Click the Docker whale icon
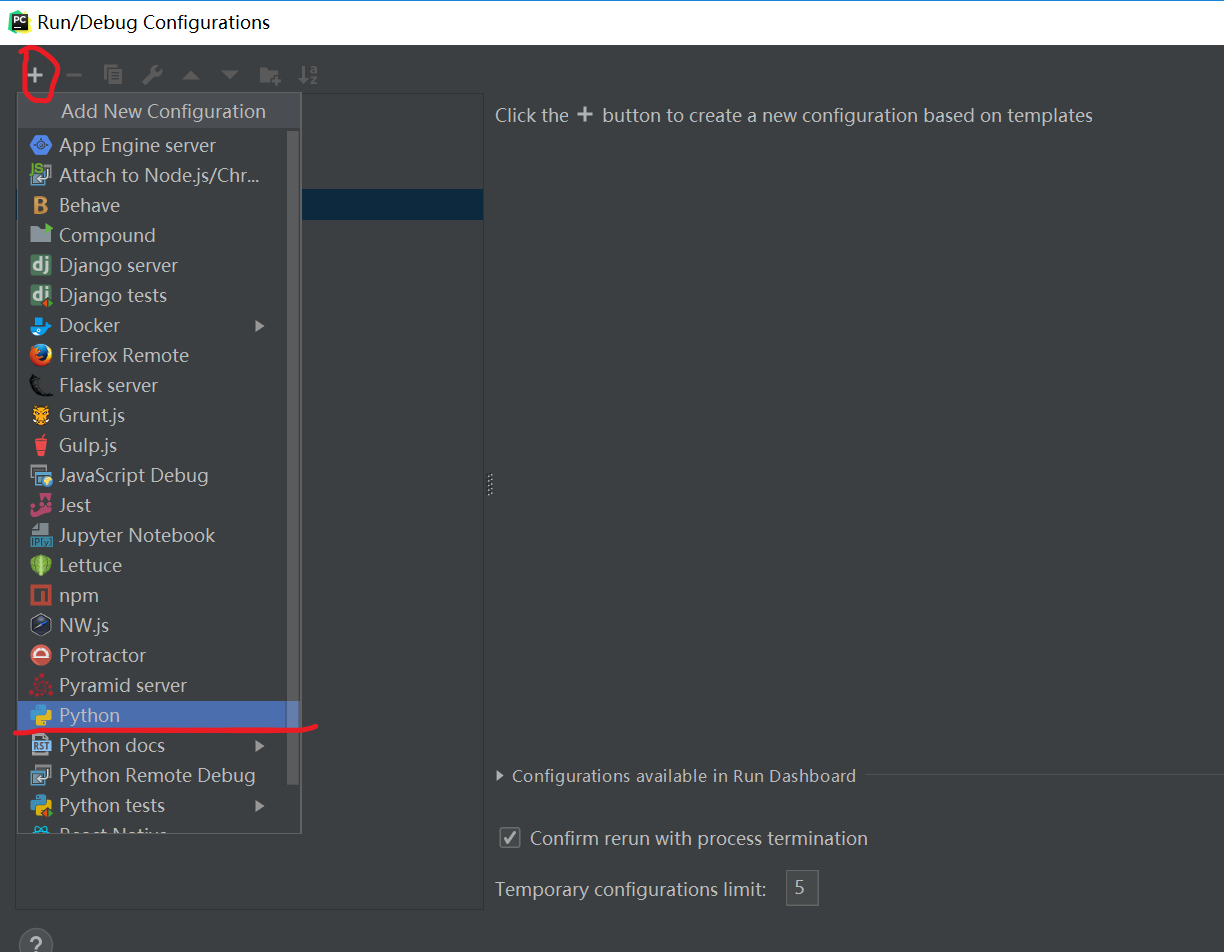 41,325
